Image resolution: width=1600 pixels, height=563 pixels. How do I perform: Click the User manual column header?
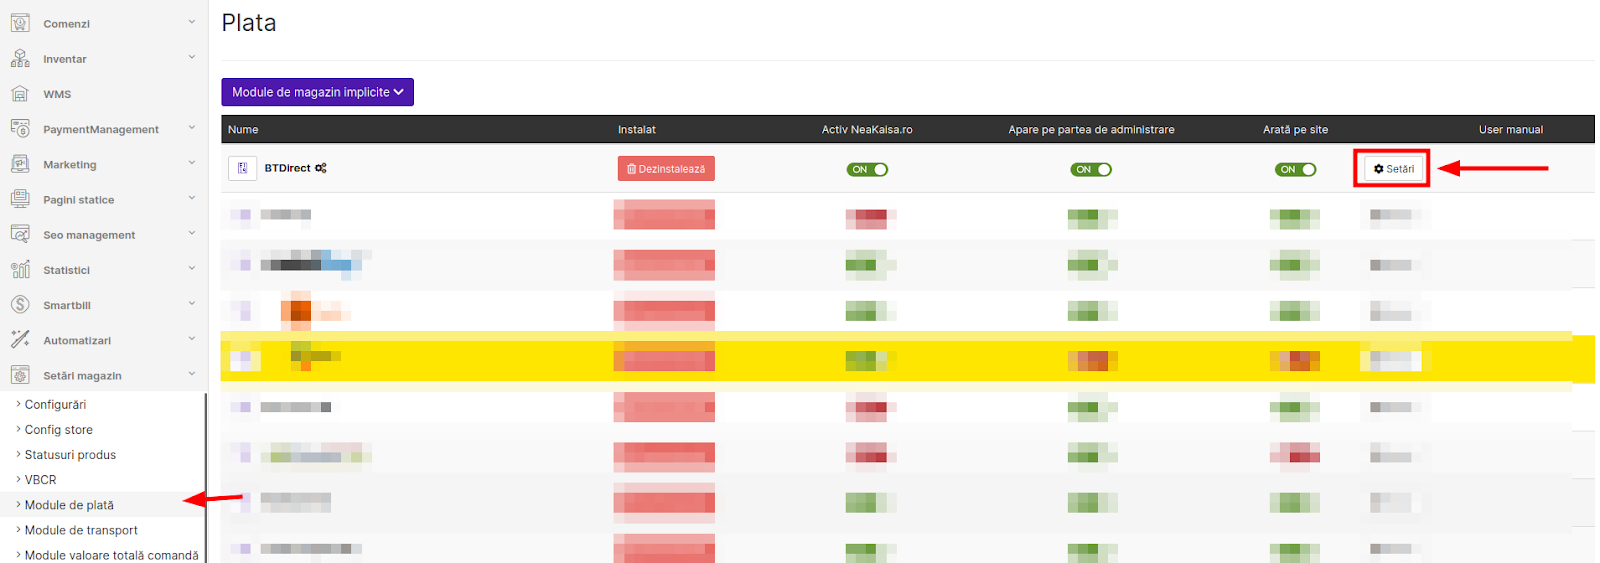(1511, 129)
